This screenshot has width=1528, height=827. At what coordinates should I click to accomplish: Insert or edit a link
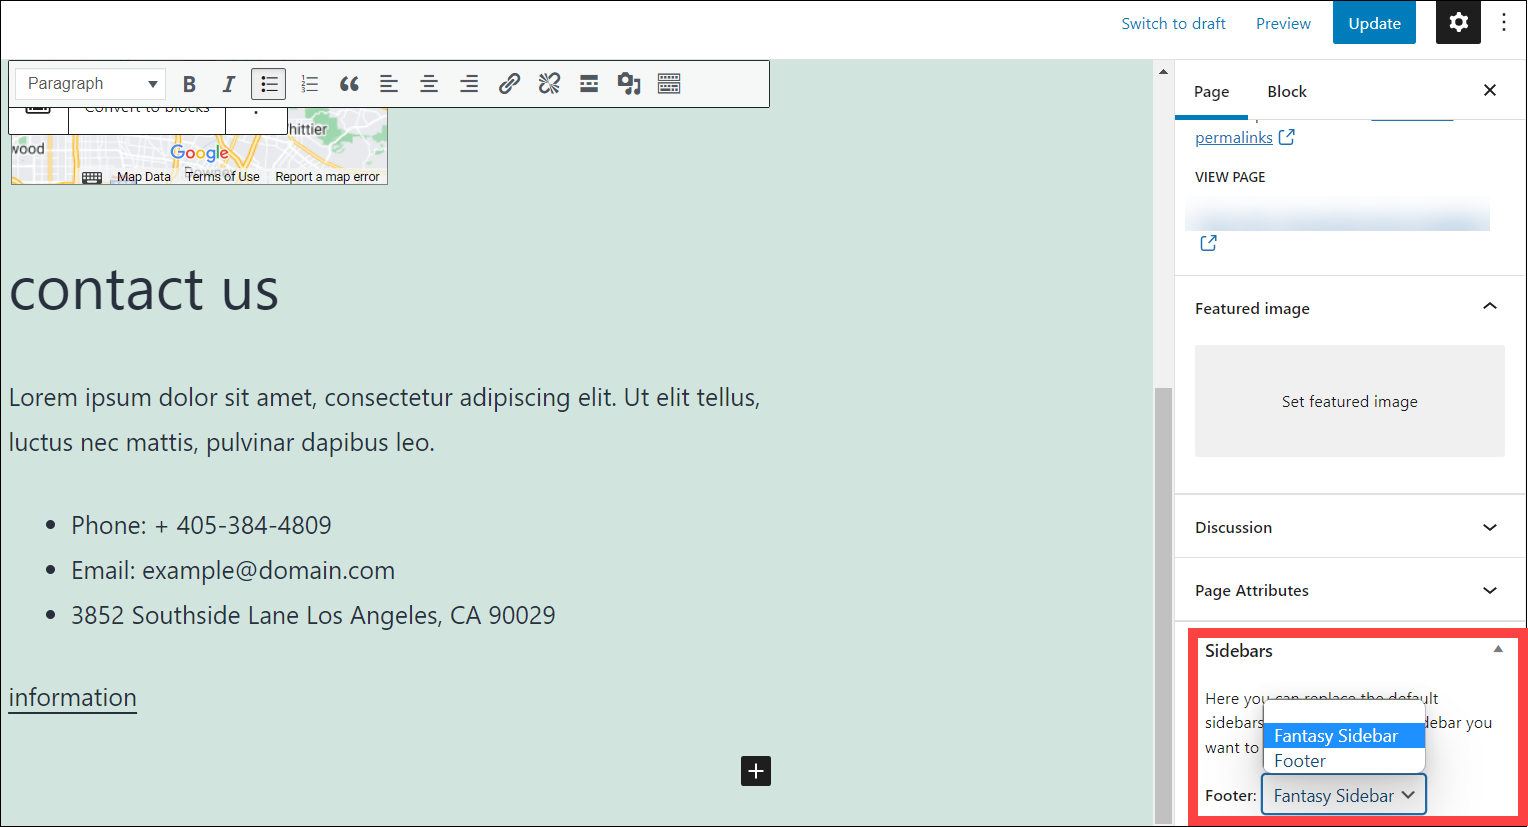click(509, 84)
